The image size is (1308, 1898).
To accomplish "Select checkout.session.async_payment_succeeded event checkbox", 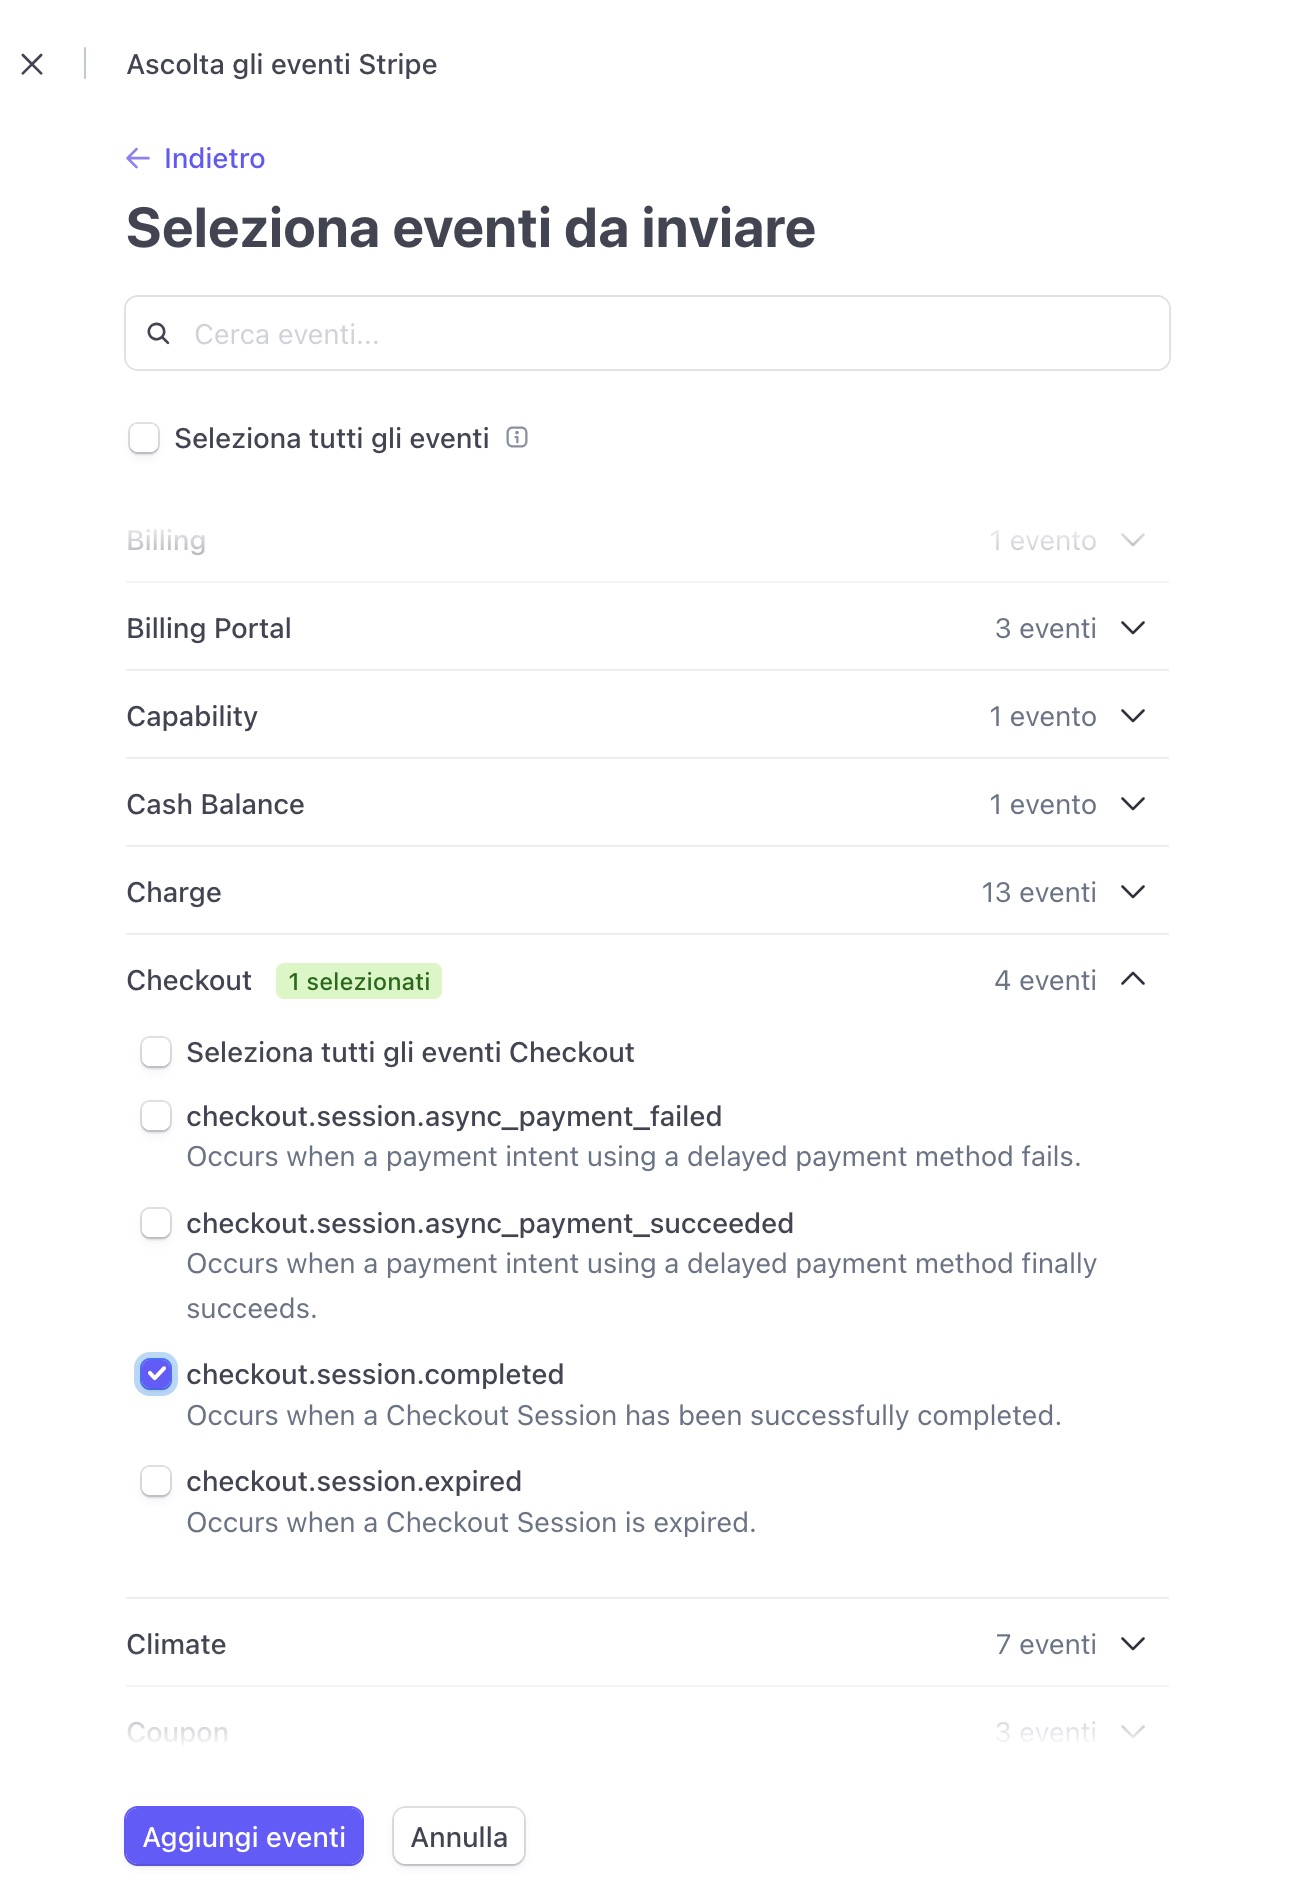I will [156, 1224].
